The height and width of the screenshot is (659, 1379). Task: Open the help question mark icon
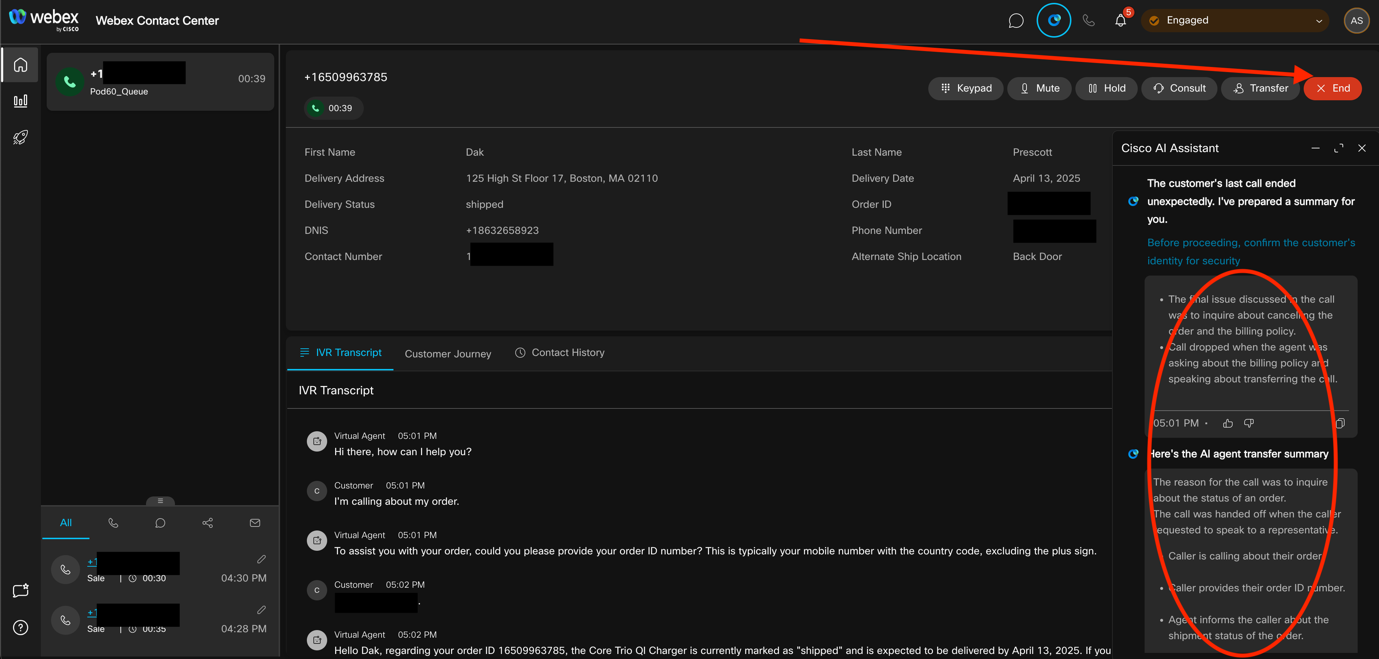[x=20, y=628]
